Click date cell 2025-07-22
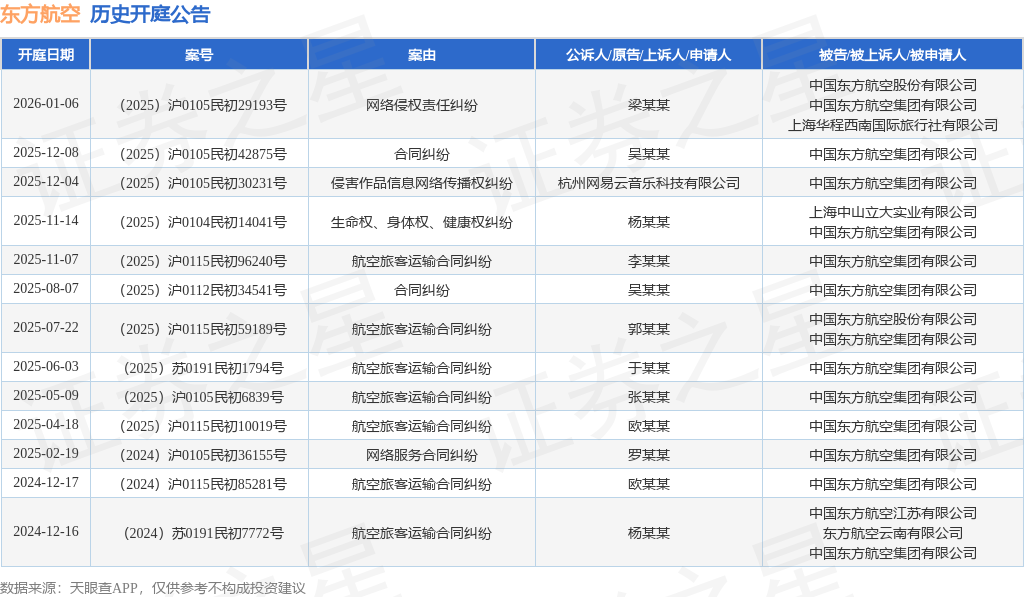The height and width of the screenshot is (597, 1024). tap(46, 328)
